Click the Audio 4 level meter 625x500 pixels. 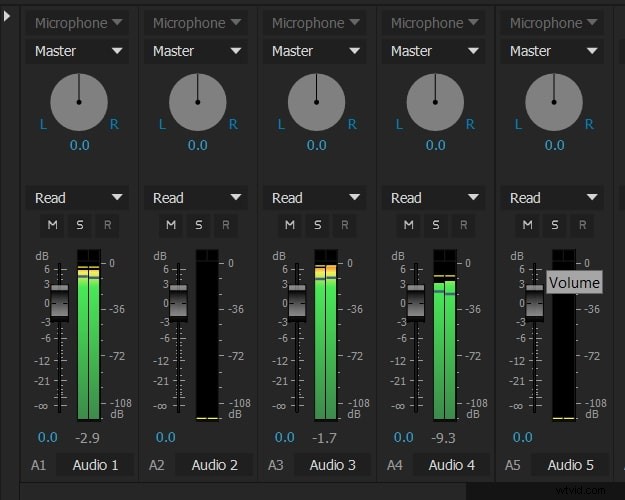[444, 335]
